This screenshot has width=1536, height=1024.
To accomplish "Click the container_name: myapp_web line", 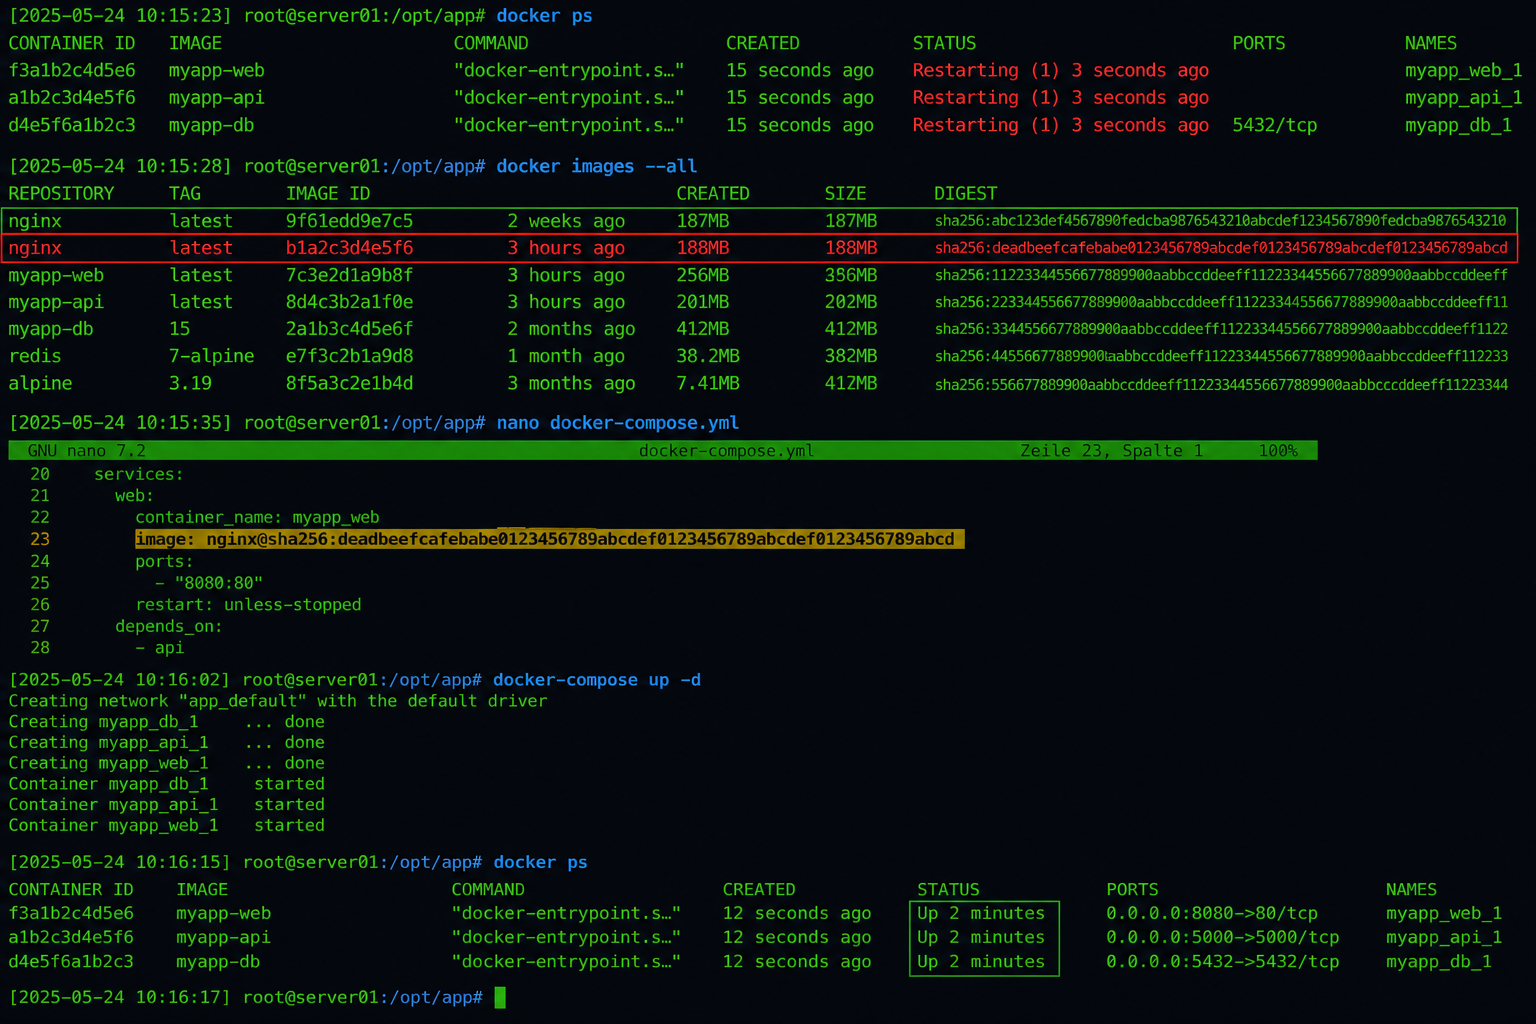I will point(257,517).
